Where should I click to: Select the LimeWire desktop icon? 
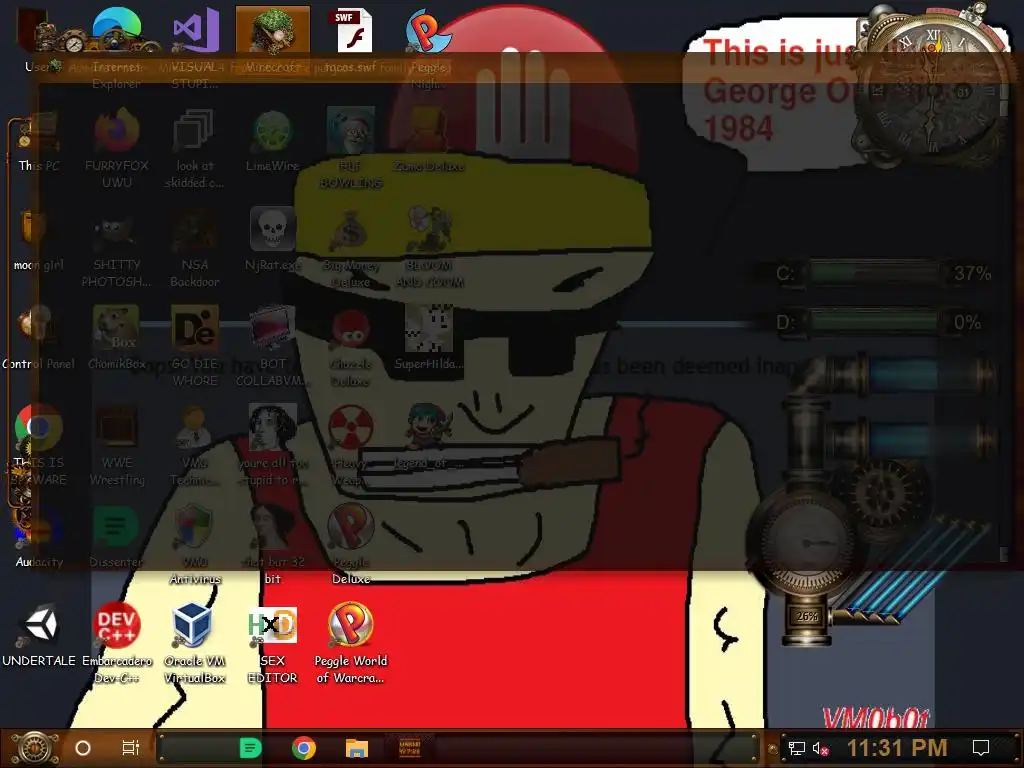[x=273, y=142]
